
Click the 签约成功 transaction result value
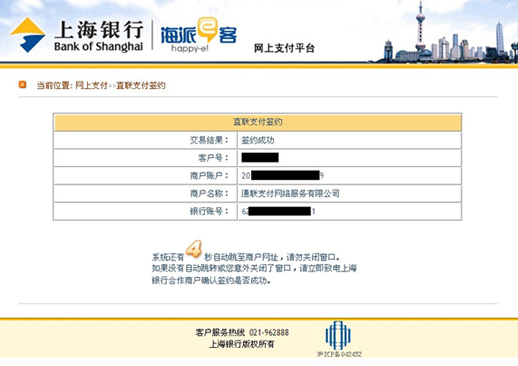[258, 140]
